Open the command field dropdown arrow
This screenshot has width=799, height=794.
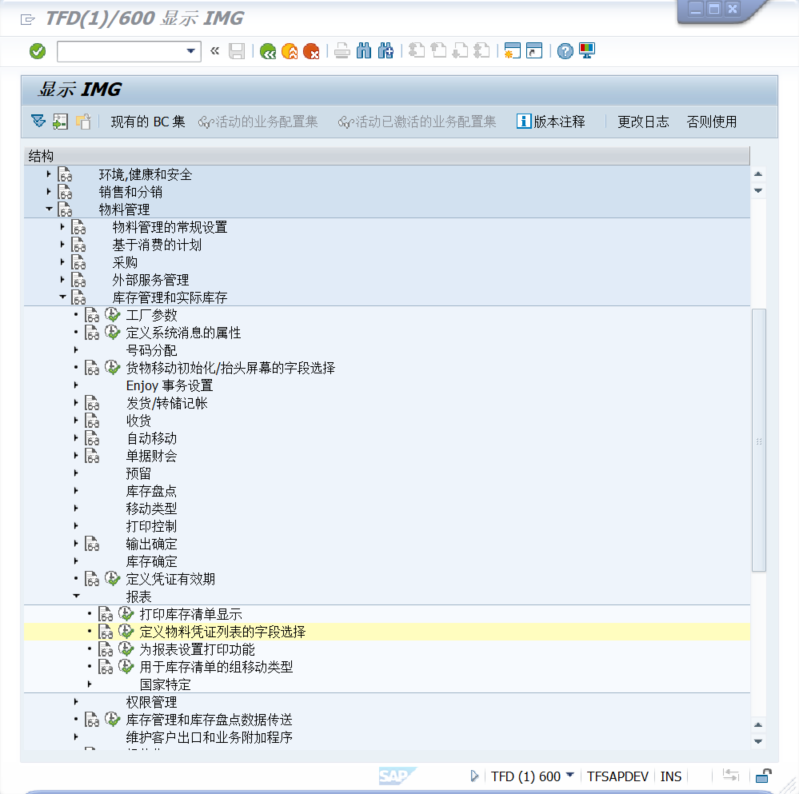tap(192, 51)
